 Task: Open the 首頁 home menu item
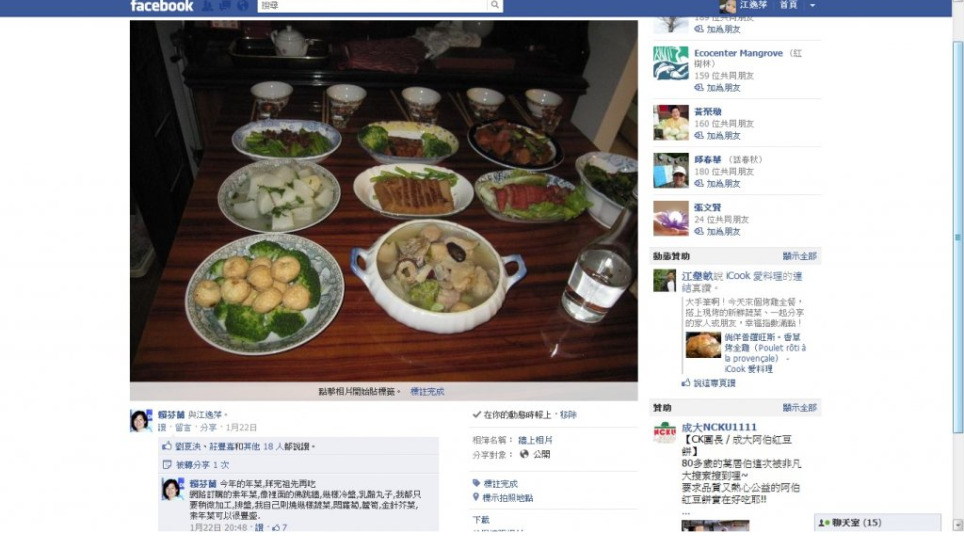pyautogui.click(x=788, y=5)
